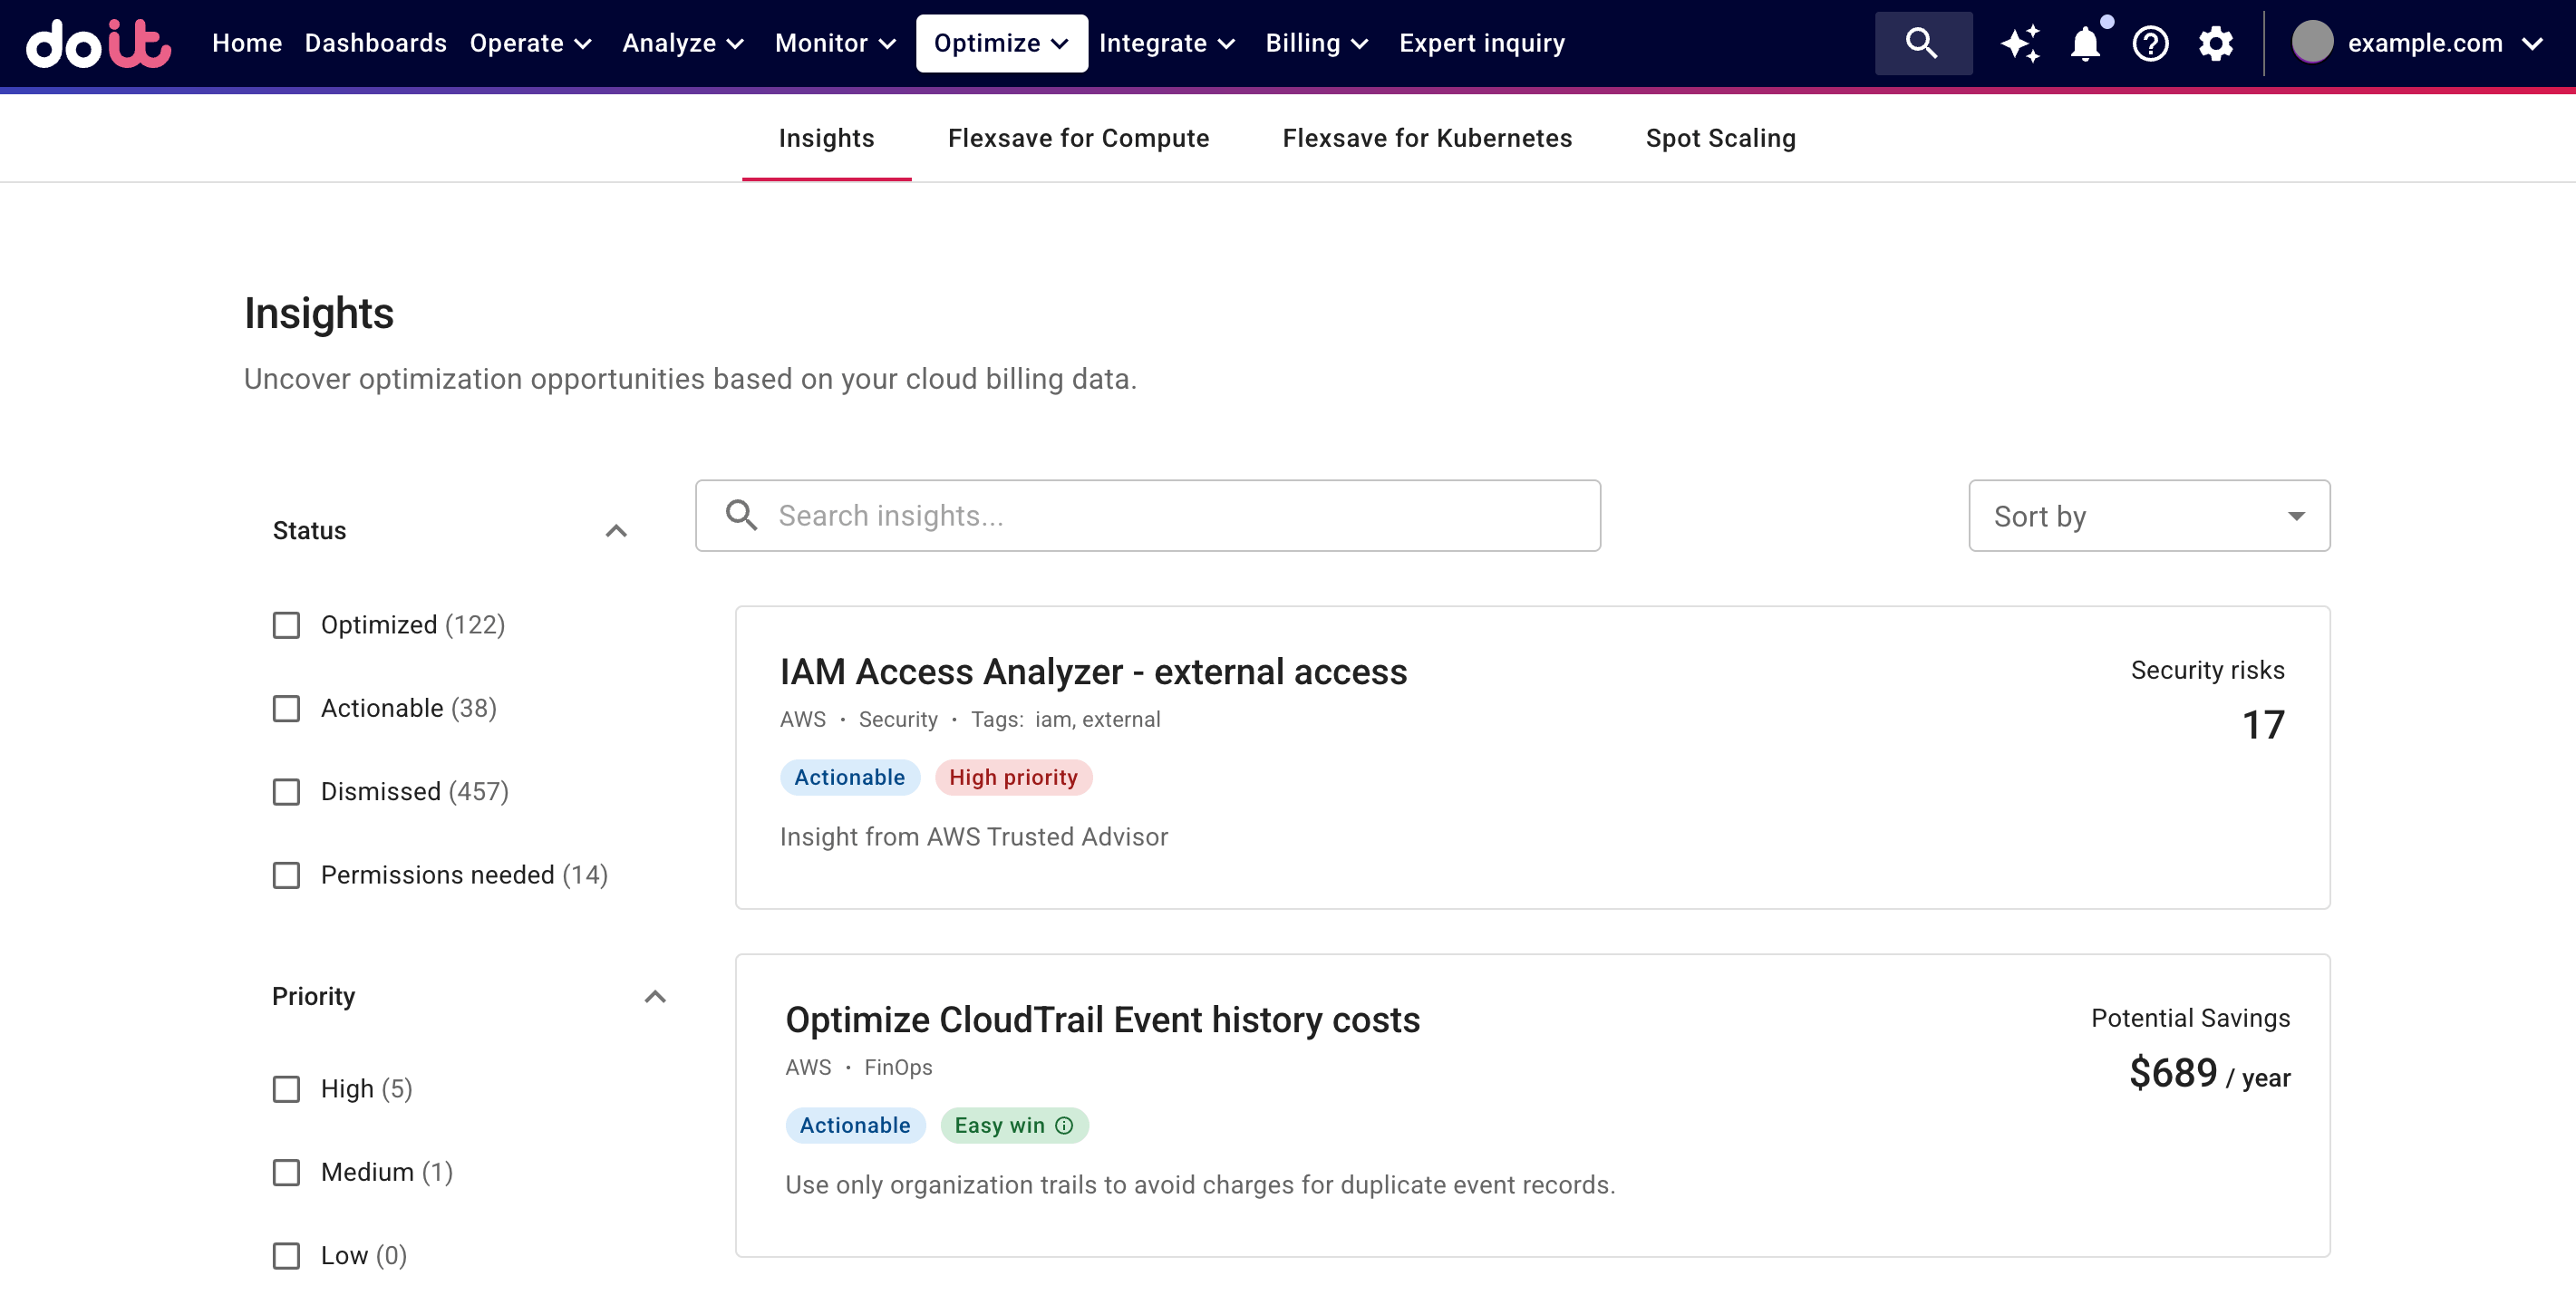Open the example.com account dropdown
Viewport: 2576px width, 1295px height.
pyautogui.click(x=2417, y=43)
